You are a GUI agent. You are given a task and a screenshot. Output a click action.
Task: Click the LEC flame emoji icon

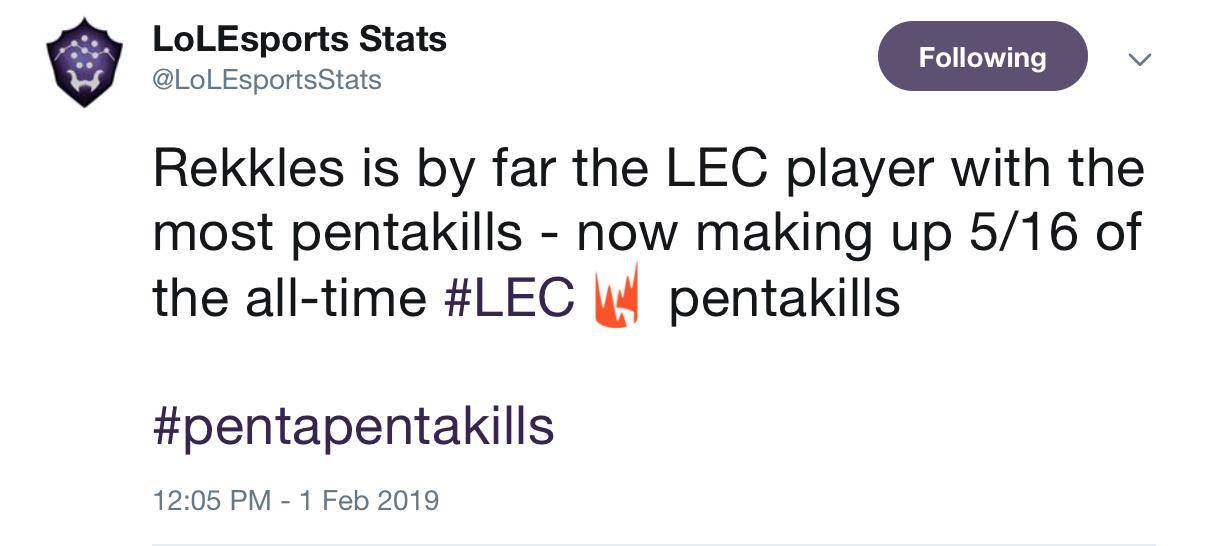pyautogui.click(x=616, y=299)
